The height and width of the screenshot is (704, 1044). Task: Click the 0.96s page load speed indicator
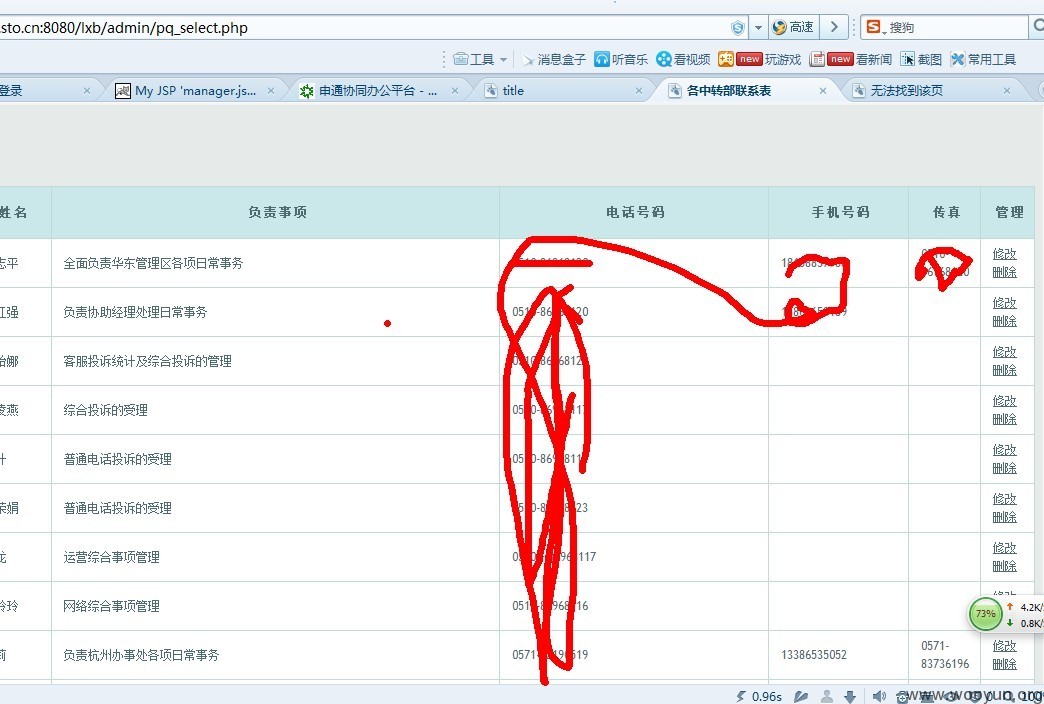coord(759,697)
